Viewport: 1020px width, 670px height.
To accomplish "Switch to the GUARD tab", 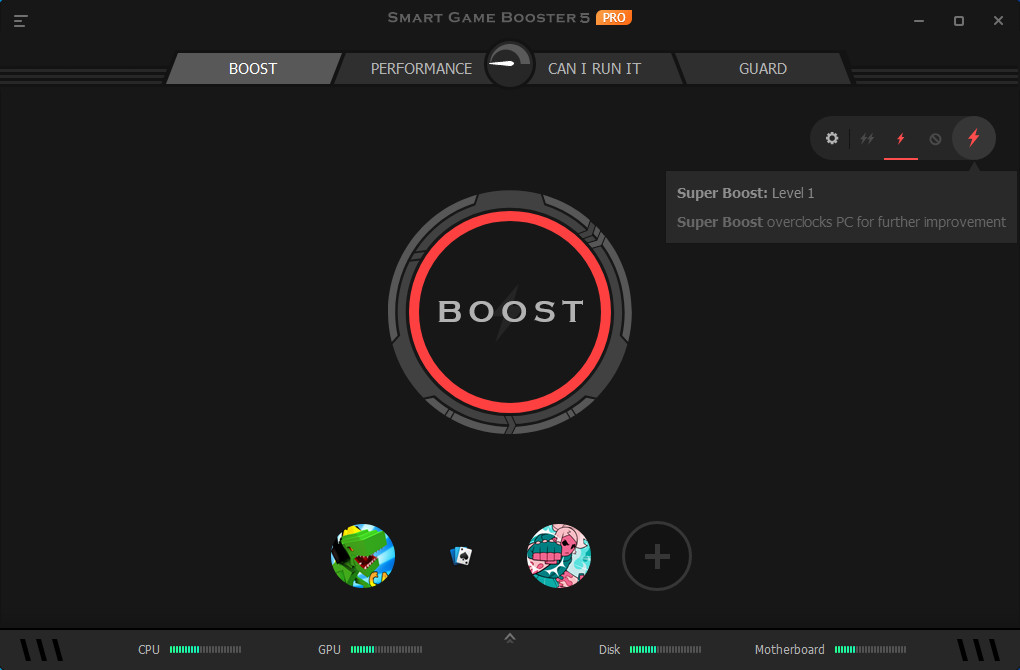I will (763, 68).
